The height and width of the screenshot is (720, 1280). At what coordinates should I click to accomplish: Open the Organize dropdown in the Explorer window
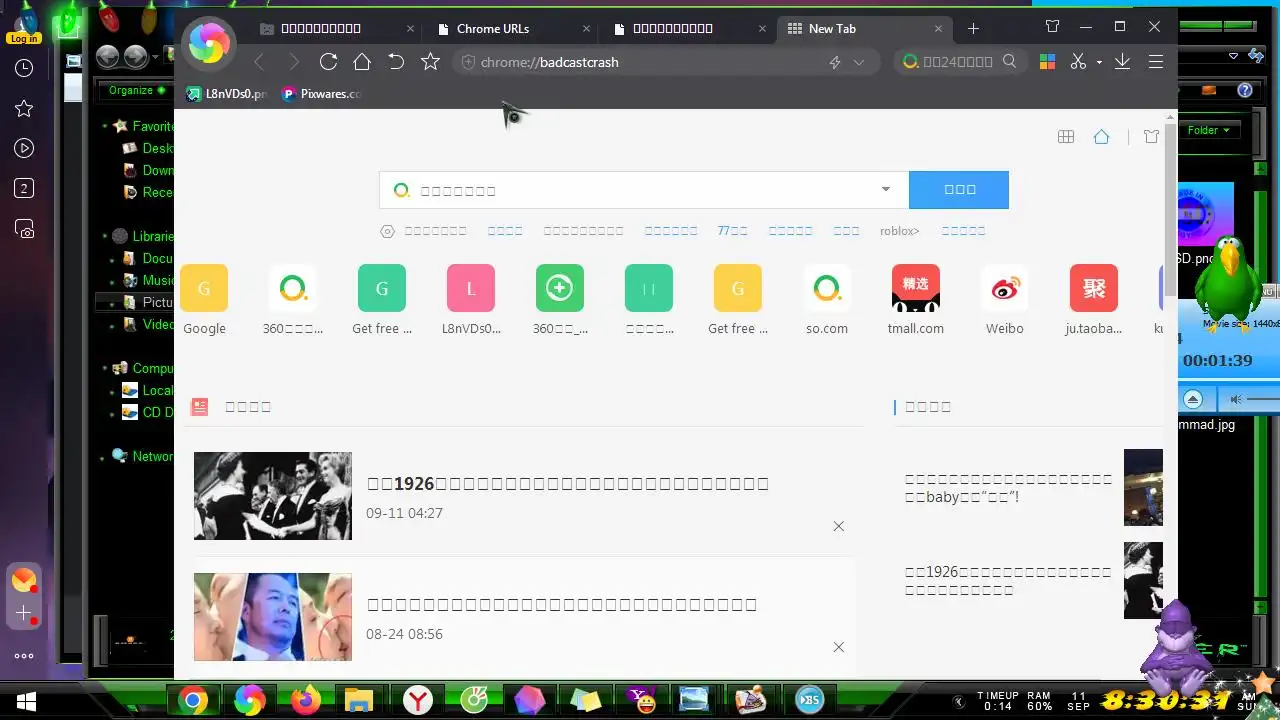pos(136,90)
